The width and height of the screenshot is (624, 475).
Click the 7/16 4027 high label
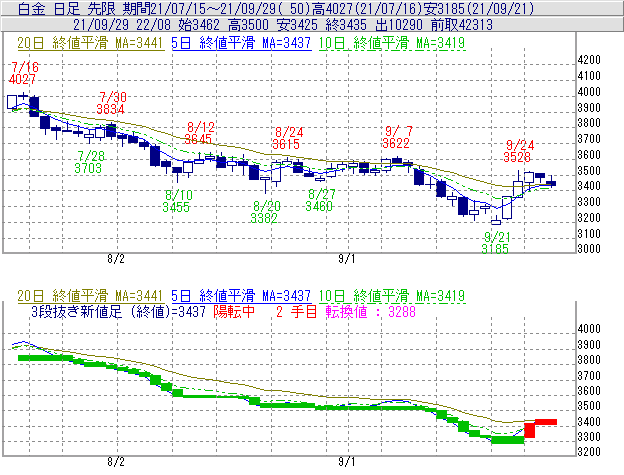23,73
